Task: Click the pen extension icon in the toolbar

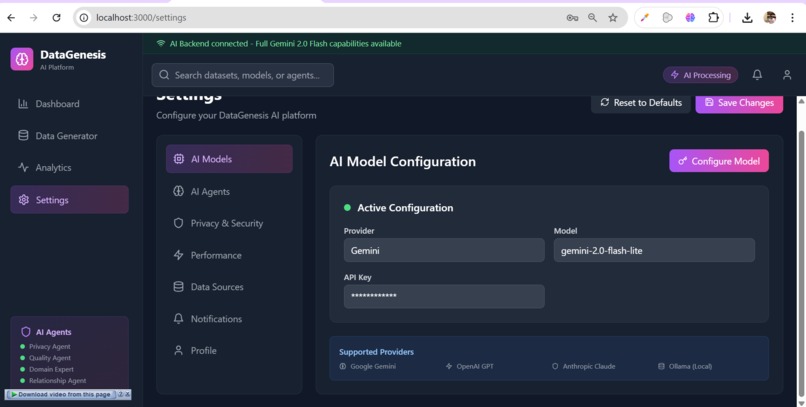Action: click(x=645, y=17)
